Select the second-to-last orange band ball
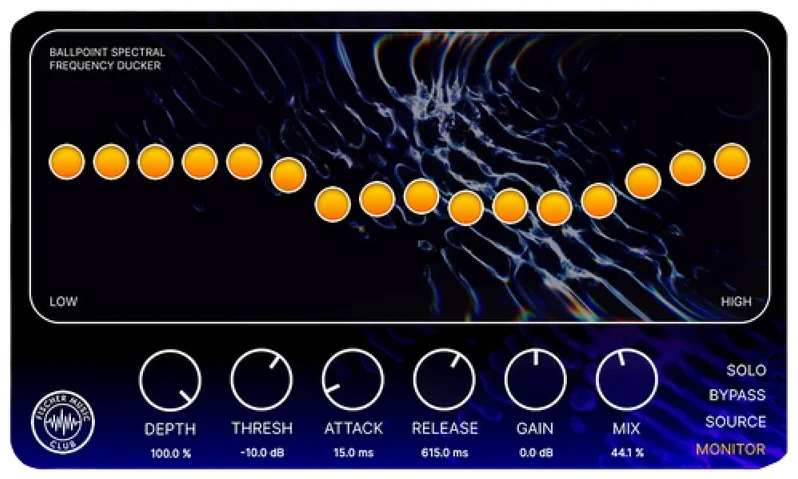The image size is (798, 479). [688, 167]
